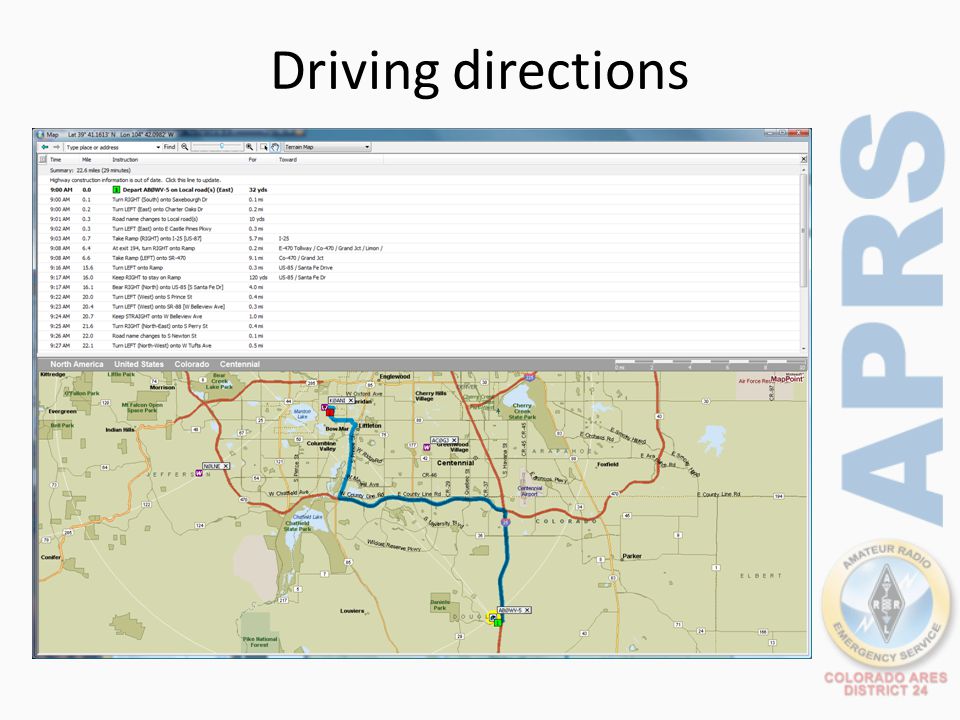Select the 'At exit 194, turn RIGHT onto Ramp' row

[419, 249]
